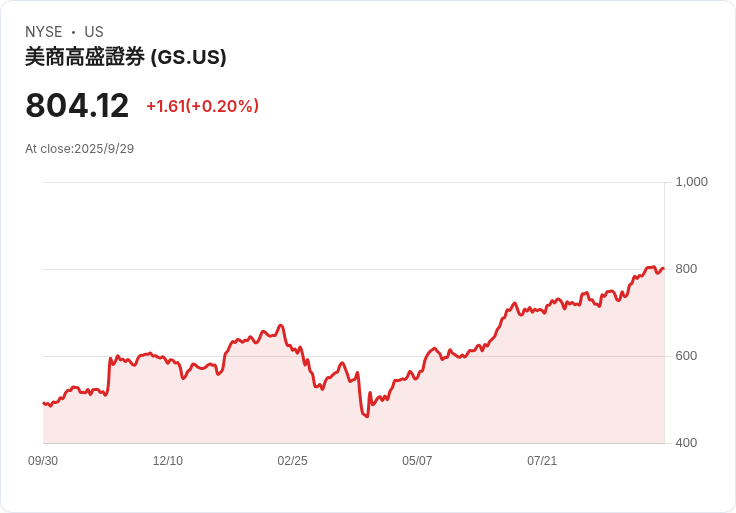This screenshot has width=736, height=513.
Task: Select the 05/07 date on the x-axis
Action: click(x=417, y=461)
